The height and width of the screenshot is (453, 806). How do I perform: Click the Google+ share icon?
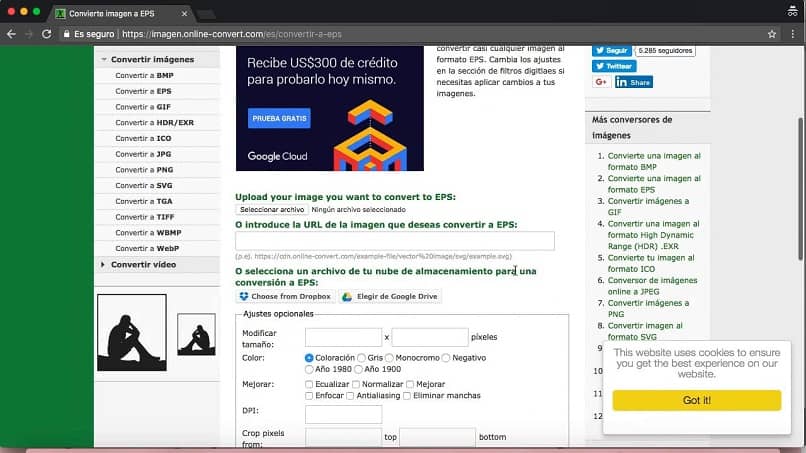pos(601,82)
